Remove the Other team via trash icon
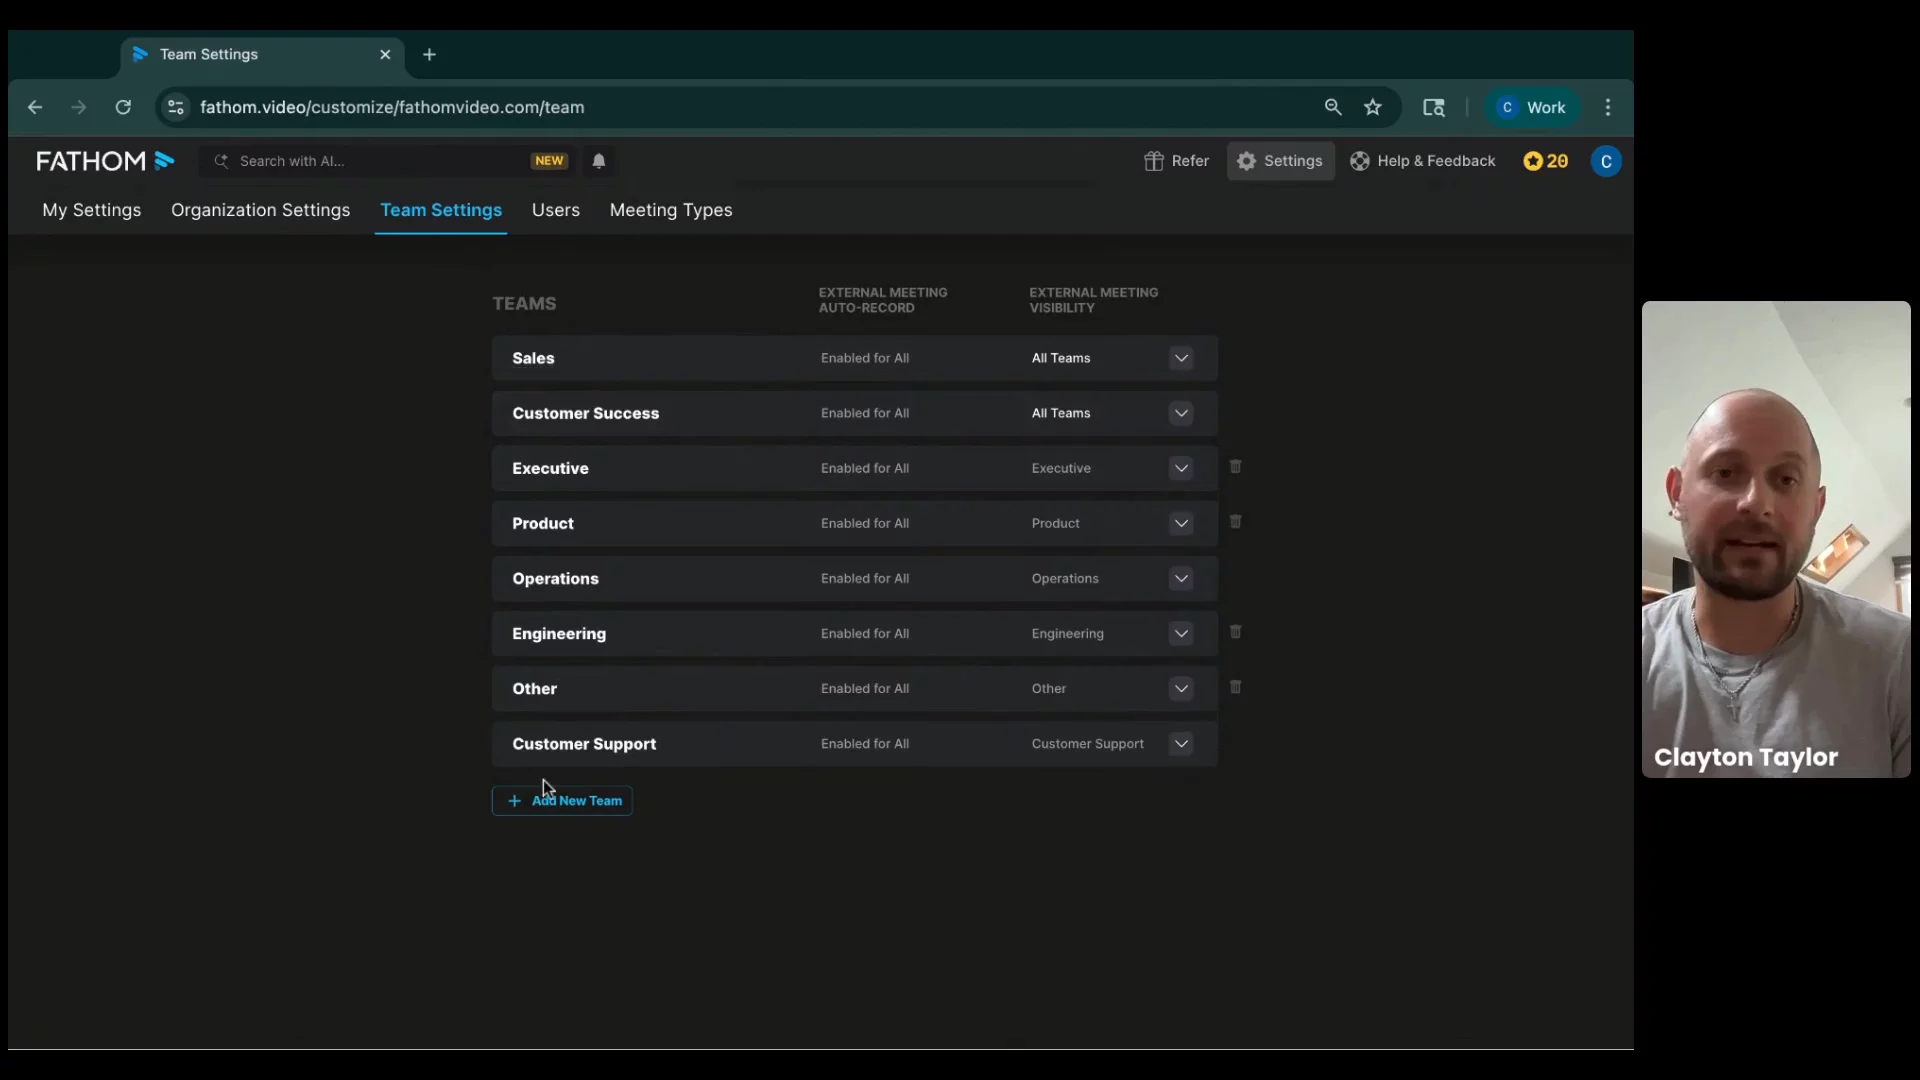This screenshot has width=1920, height=1080. [1235, 687]
